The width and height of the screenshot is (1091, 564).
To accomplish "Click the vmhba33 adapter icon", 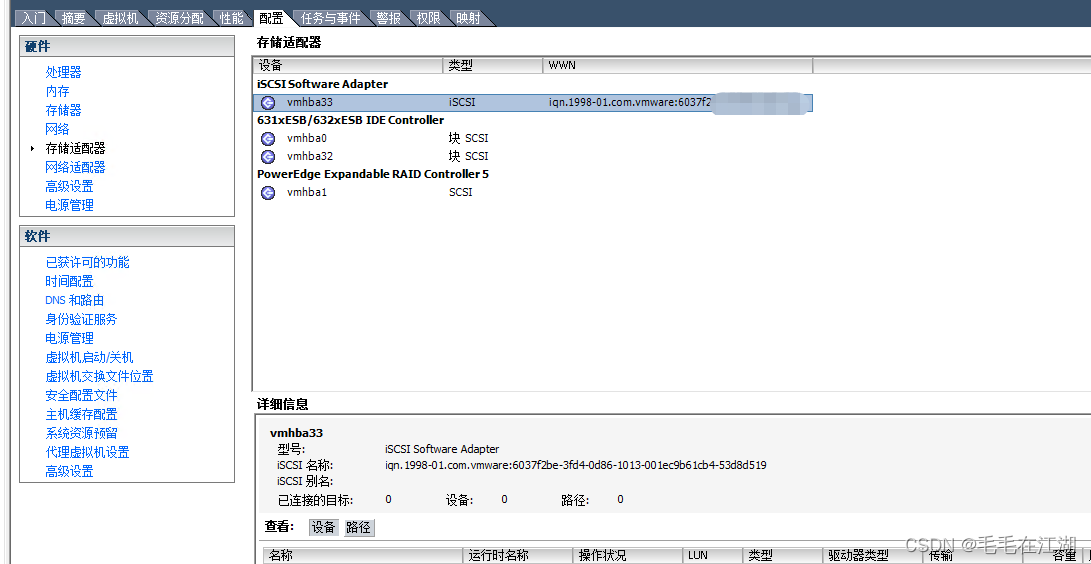I will (x=268, y=103).
